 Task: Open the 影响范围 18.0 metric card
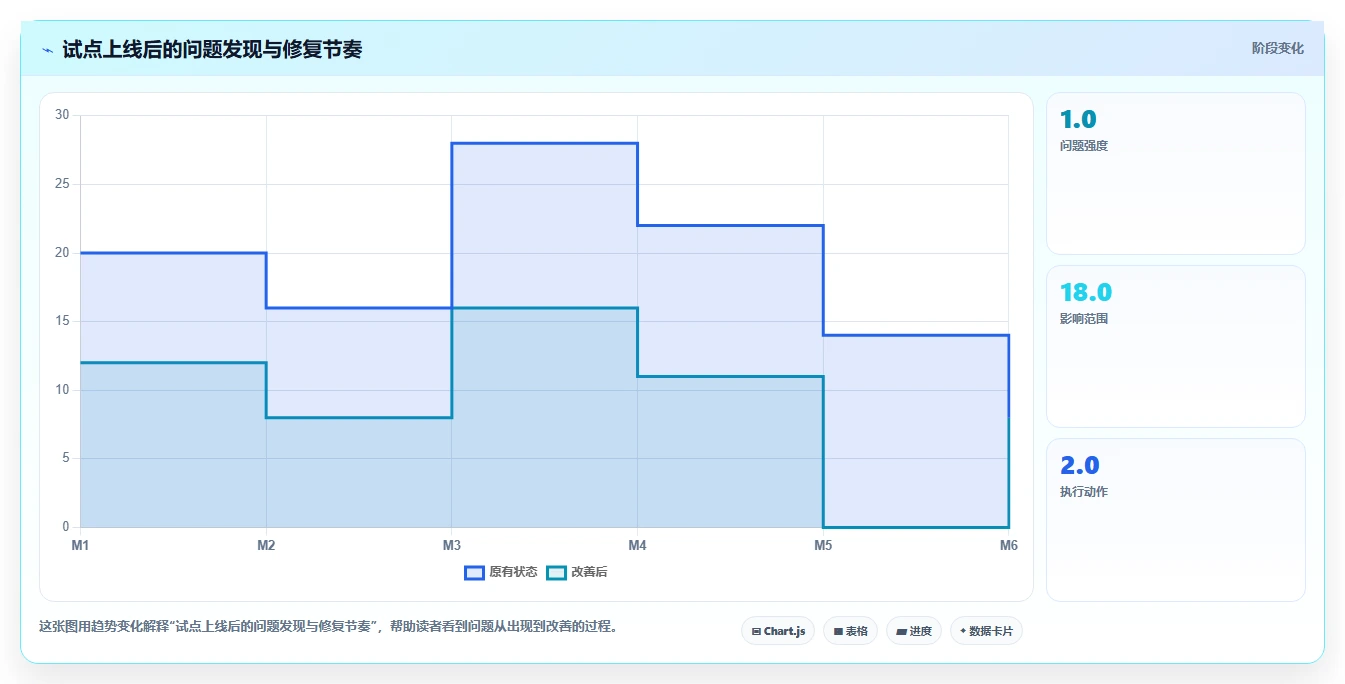pos(1175,346)
